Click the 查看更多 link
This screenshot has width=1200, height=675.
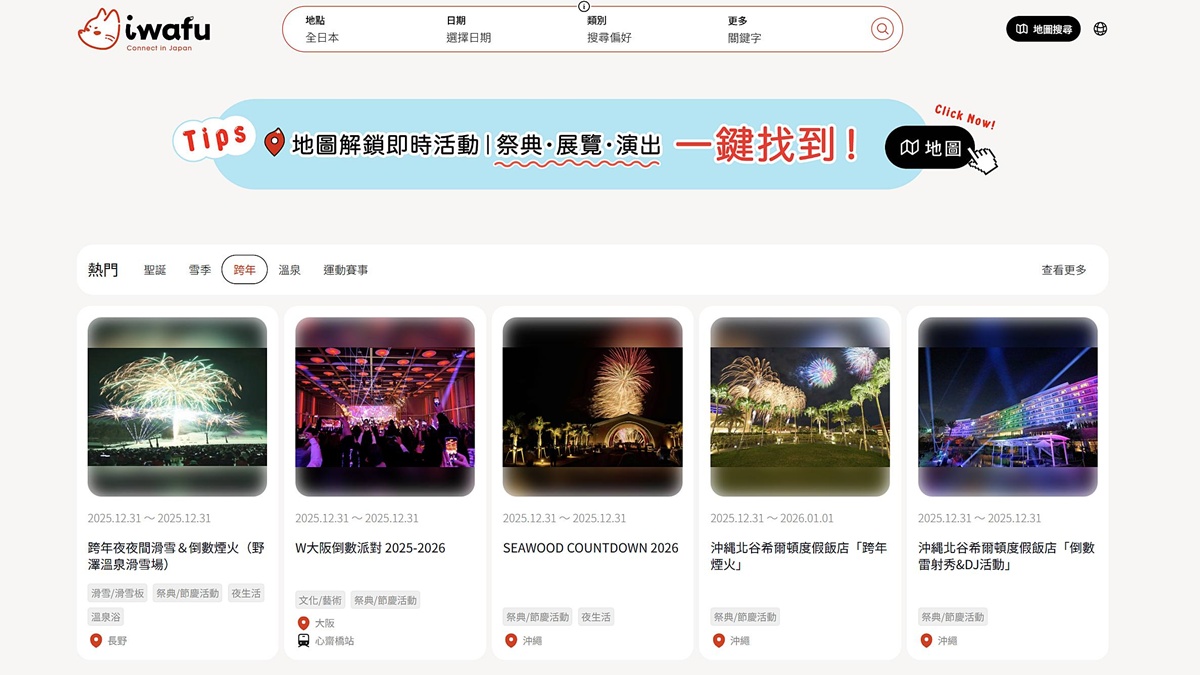[1063, 270]
